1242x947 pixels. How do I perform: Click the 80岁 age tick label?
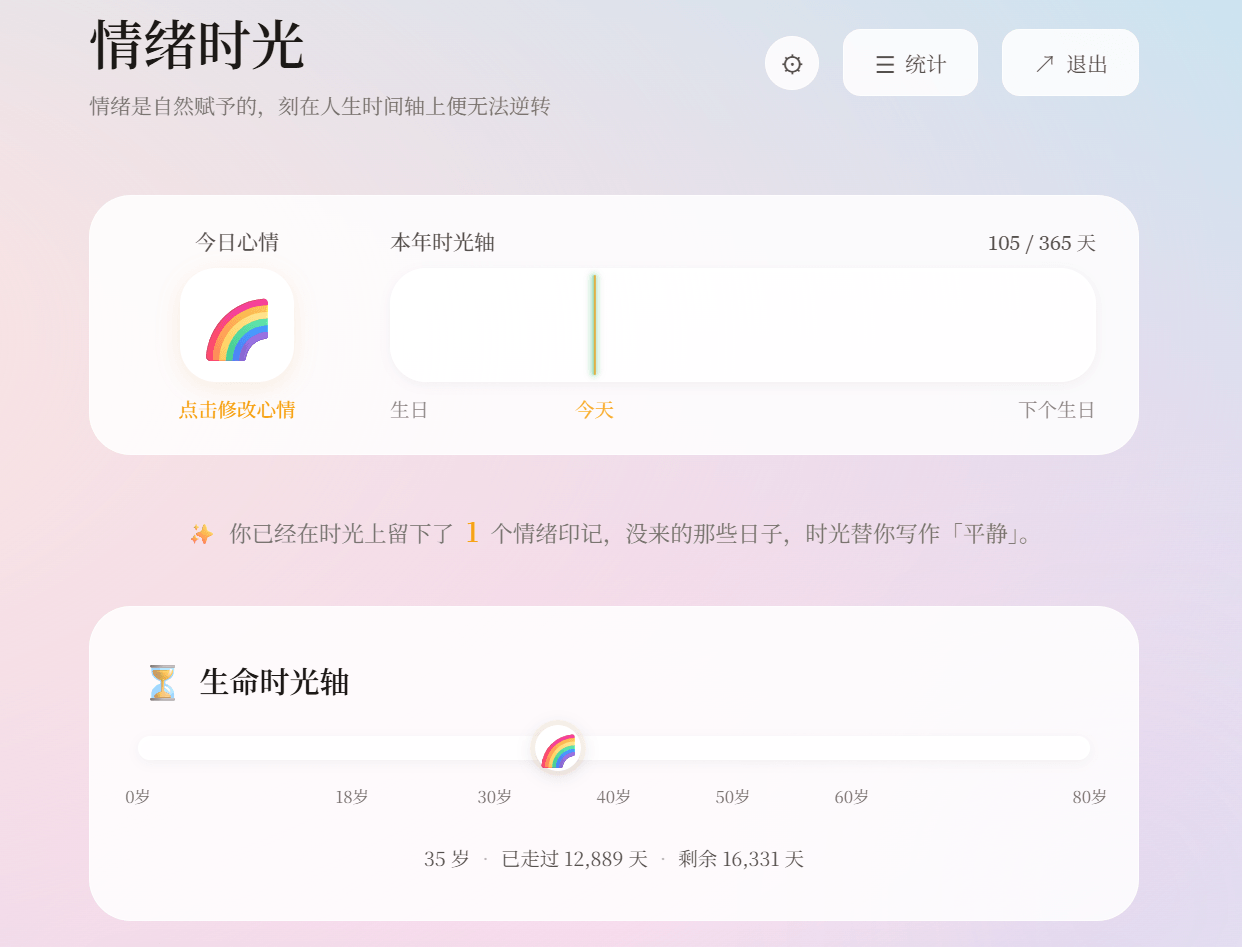point(1090,797)
